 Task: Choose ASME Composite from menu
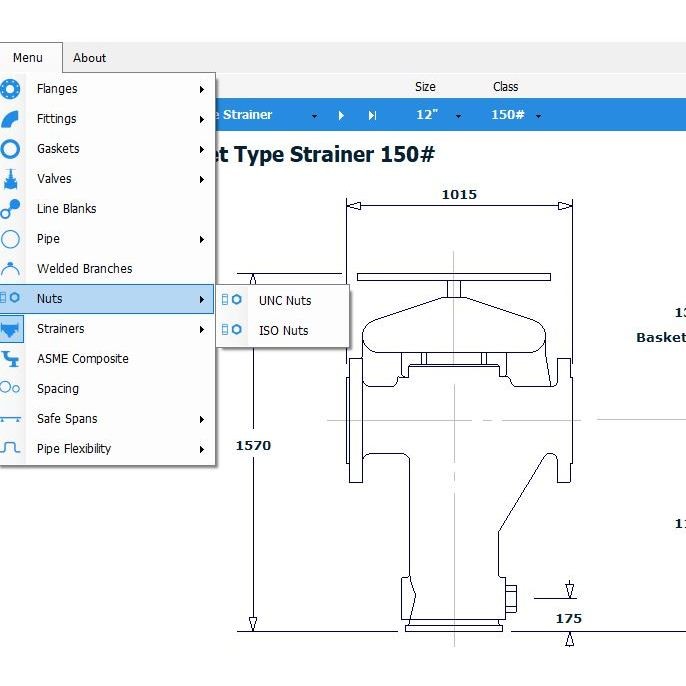pyautogui.click(x=107, y=359)
